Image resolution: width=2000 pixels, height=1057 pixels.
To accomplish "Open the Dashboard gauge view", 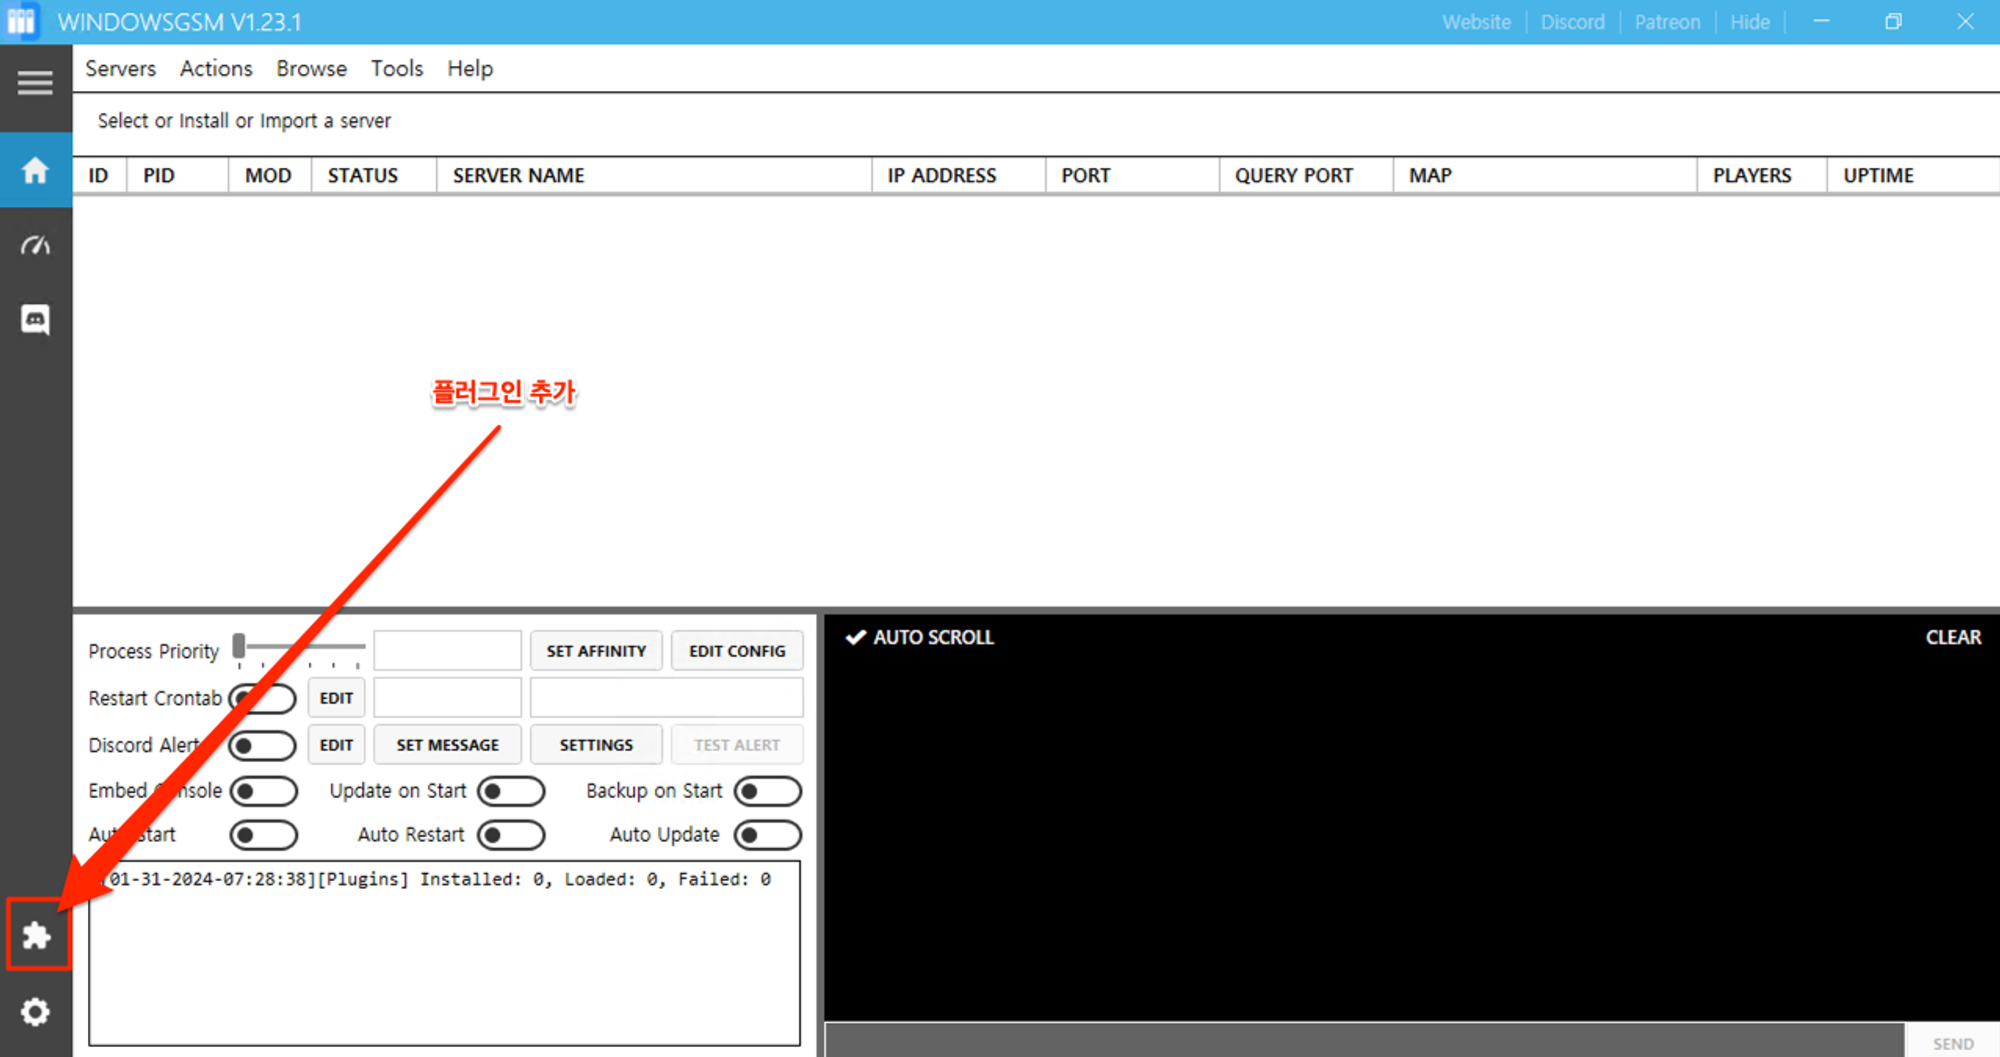I will [x=35, y=245].
